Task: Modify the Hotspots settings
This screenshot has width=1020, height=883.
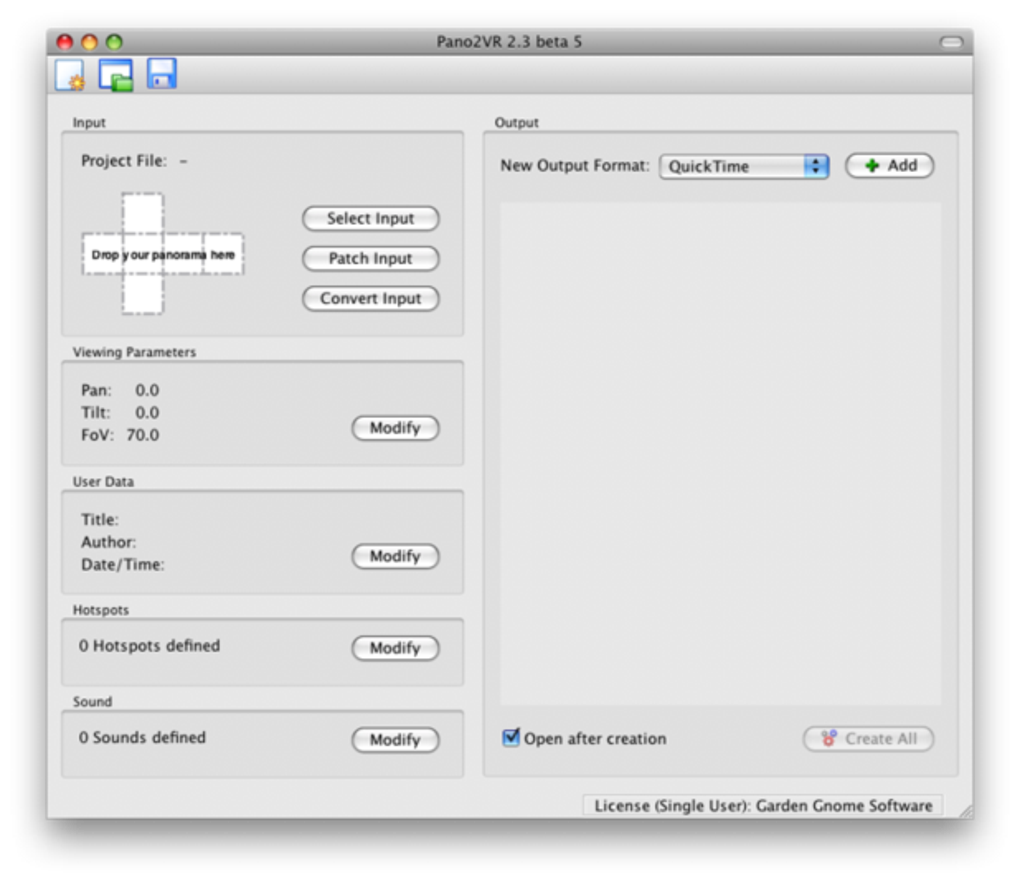Action: click(x=395, y=648)
